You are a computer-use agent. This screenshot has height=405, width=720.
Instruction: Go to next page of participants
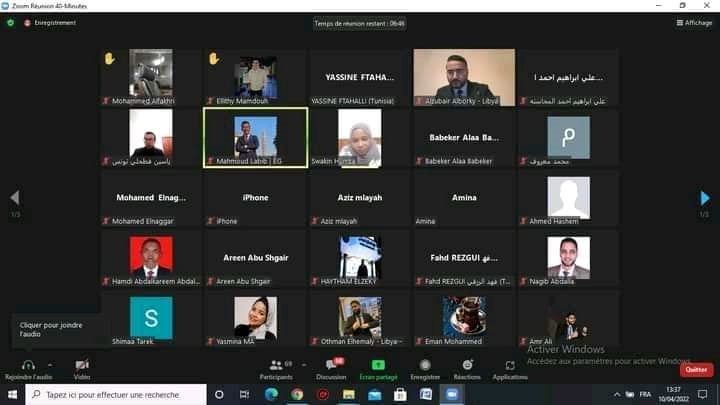(x=705, y=198)
